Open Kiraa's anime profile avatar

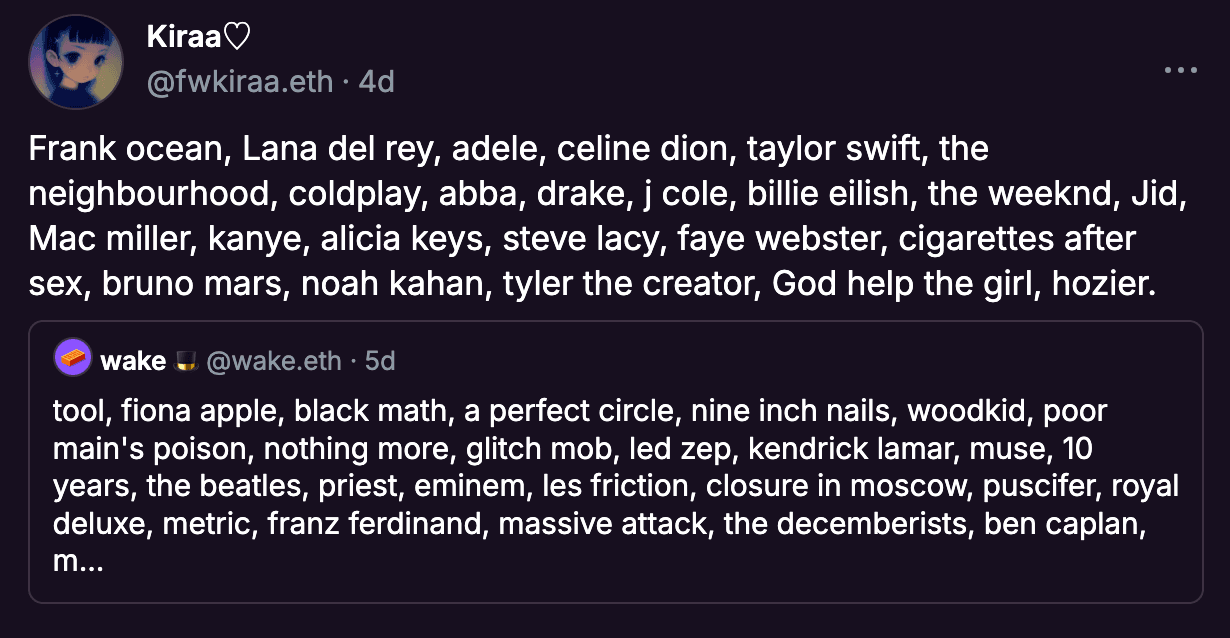click(75, 62)
